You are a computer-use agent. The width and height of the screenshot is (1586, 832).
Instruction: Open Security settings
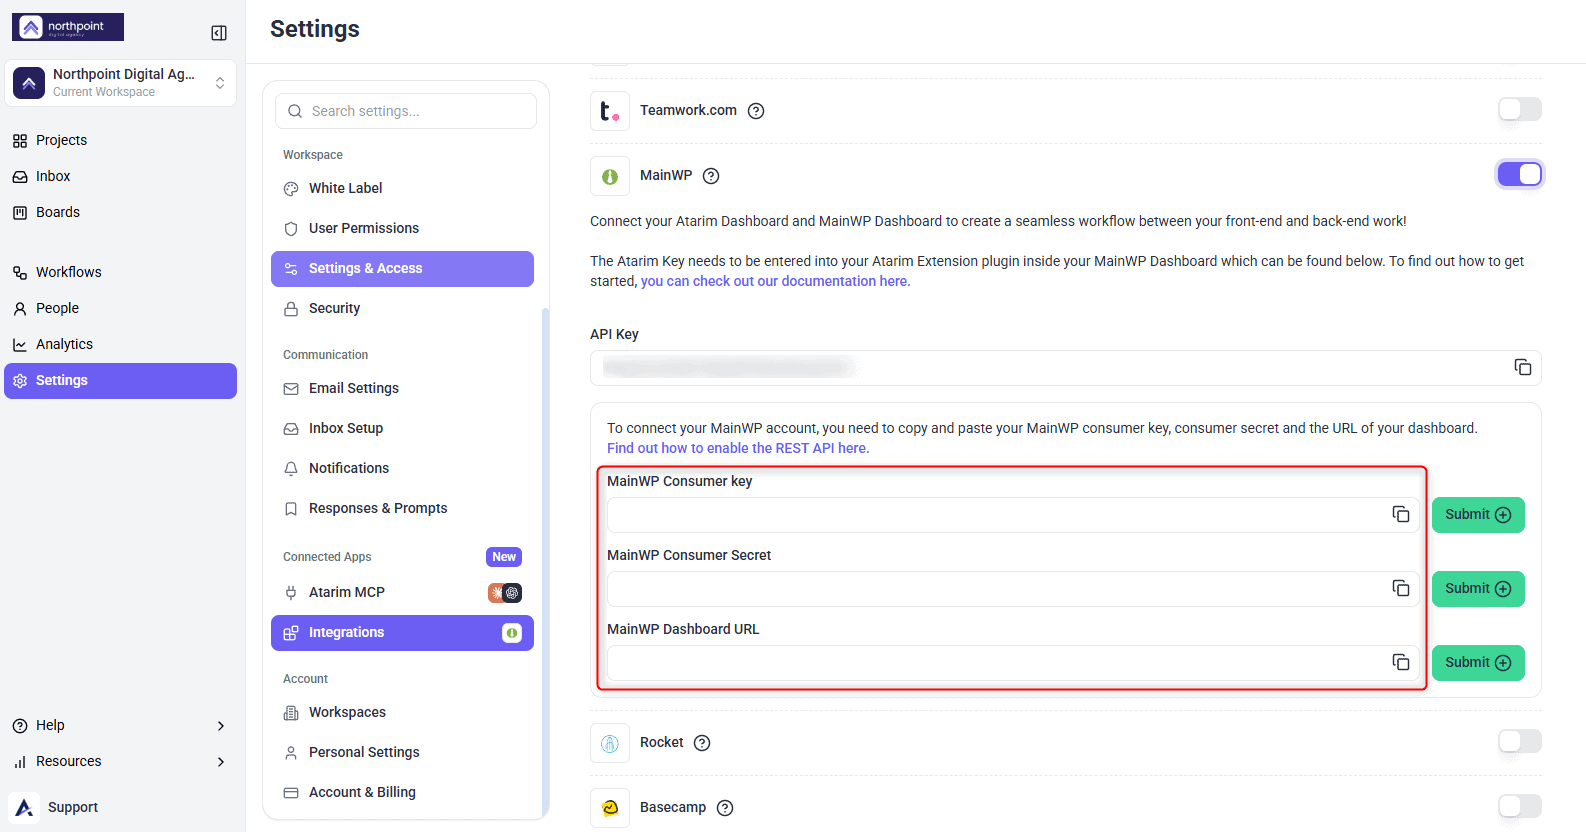pos(402,309)
